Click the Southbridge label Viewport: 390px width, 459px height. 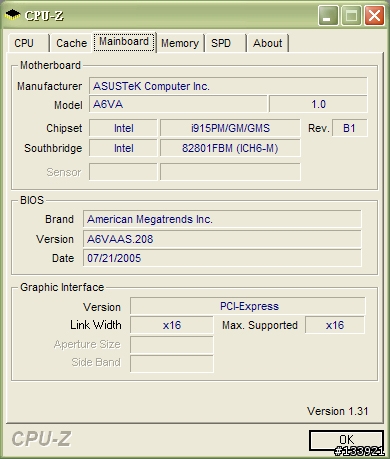pyautogui.click(x=53, y=148)
